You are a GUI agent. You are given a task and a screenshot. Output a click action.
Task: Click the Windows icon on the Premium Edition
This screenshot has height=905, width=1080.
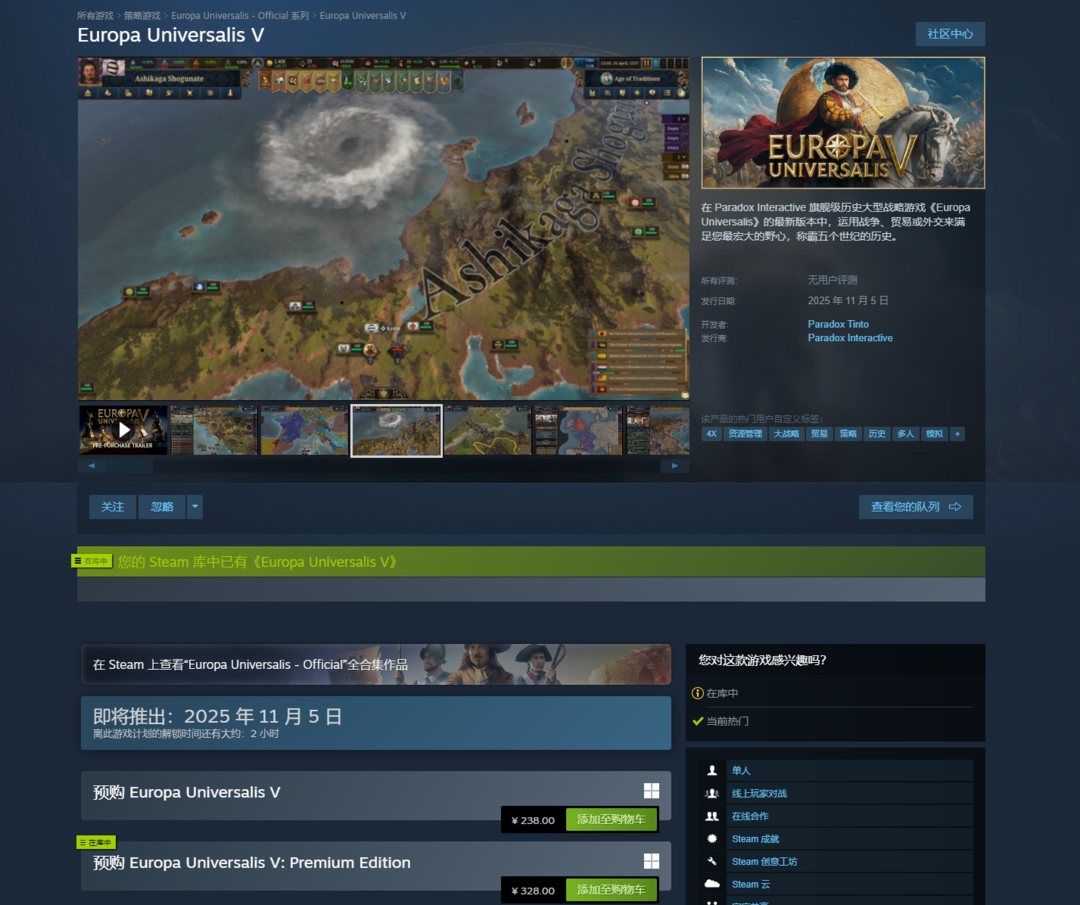click(x=651, y=861)
